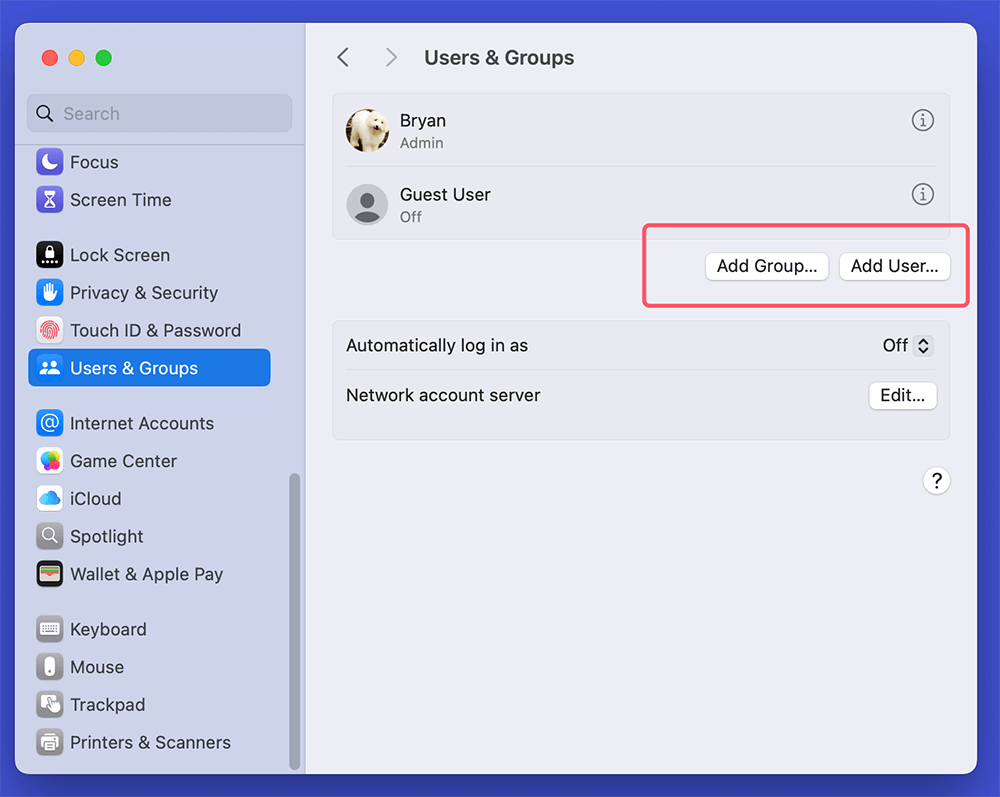Select the Wallet & Apple Pay icon
This screenshot has height=797, width=1000.
coord(49,574)
